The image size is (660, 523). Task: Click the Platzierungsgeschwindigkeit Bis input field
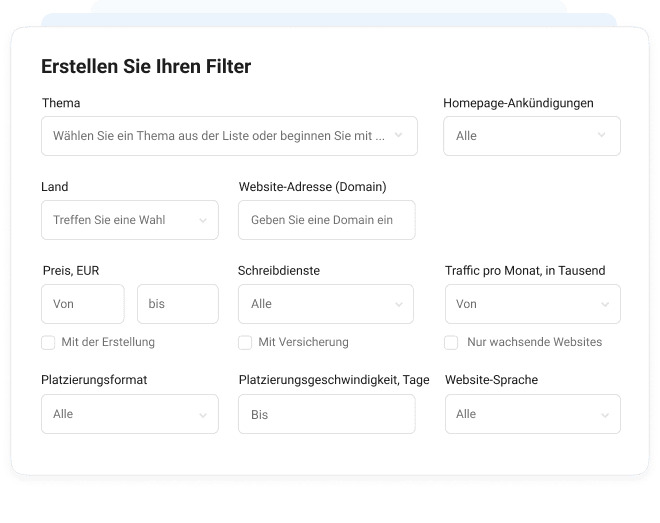pos(327,414)
